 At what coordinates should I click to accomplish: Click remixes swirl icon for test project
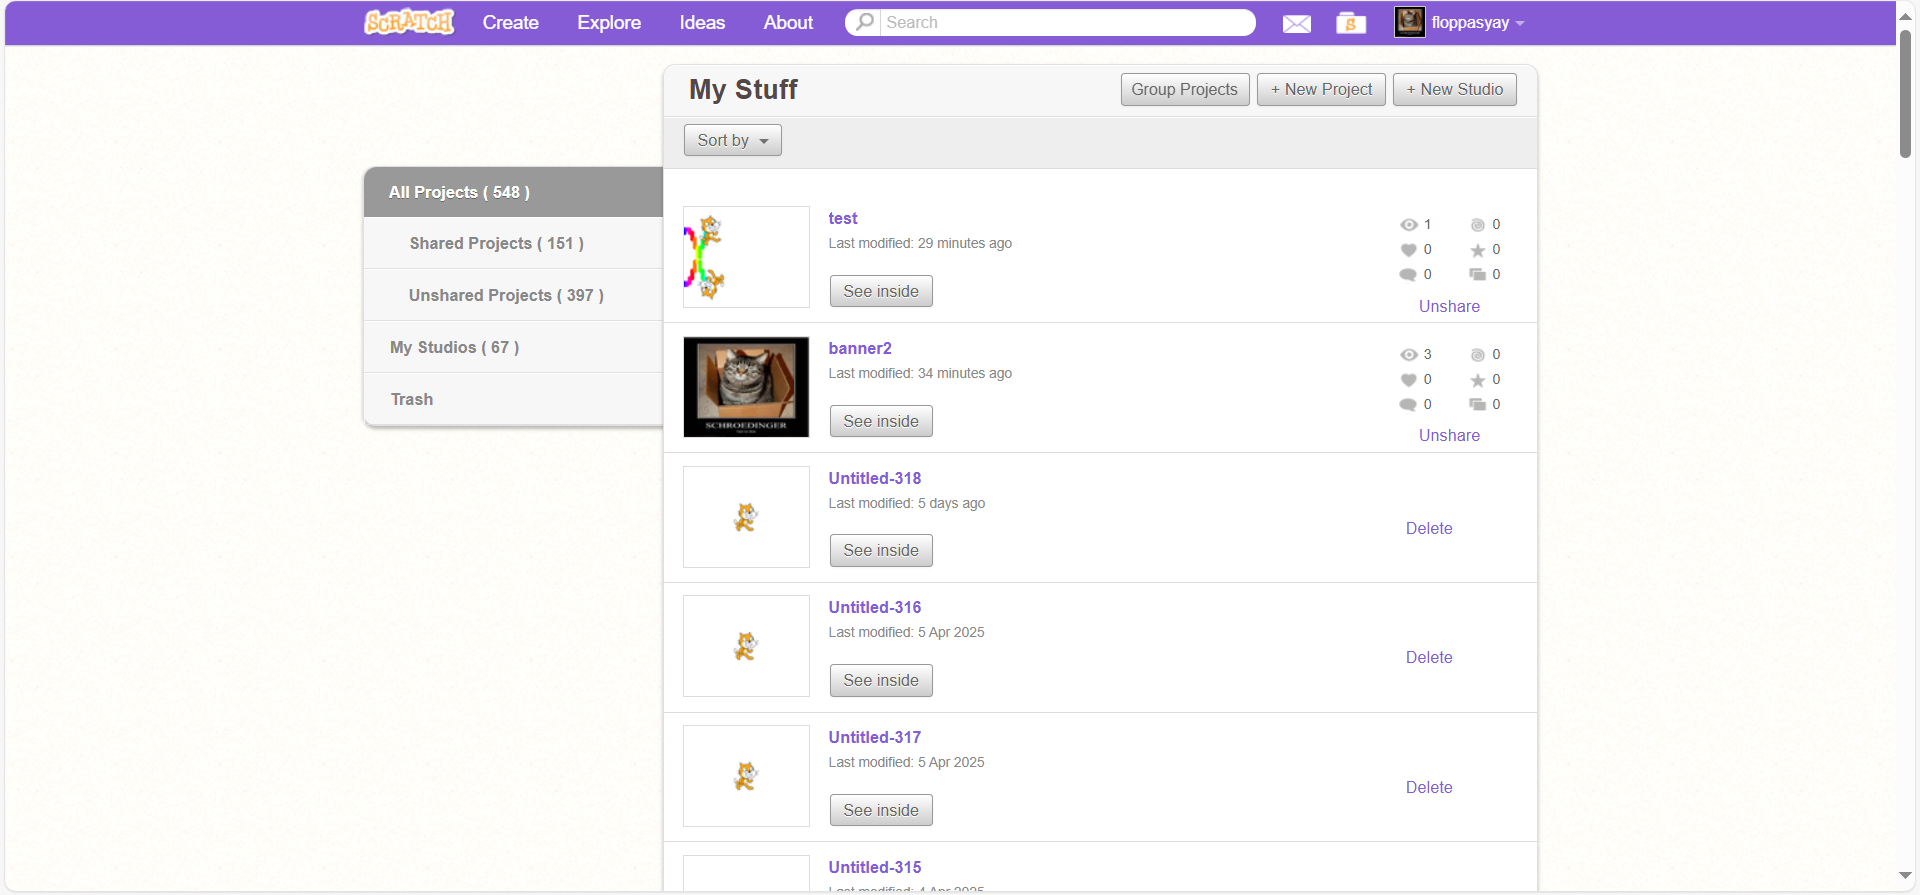coord(1477,225)
